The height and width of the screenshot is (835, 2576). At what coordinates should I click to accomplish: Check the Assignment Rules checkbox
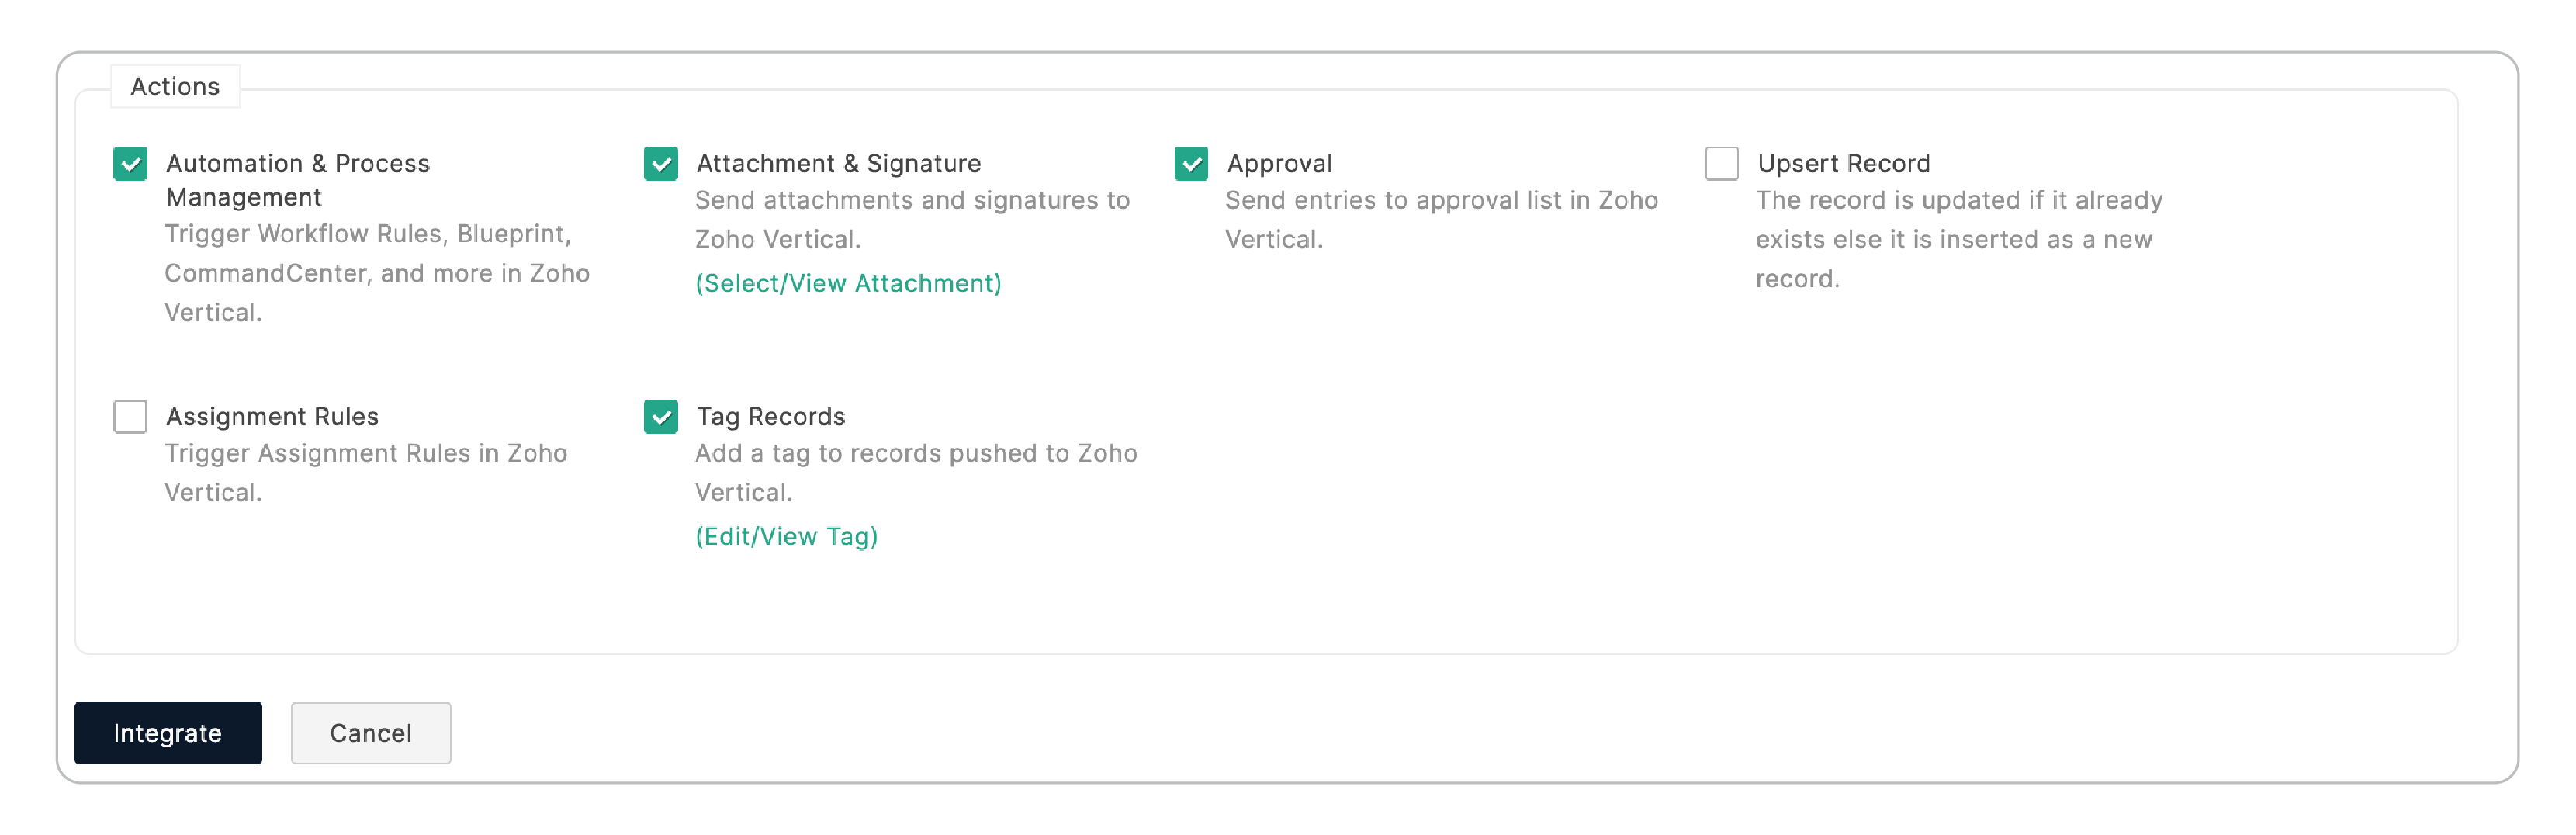click(130, 416)
